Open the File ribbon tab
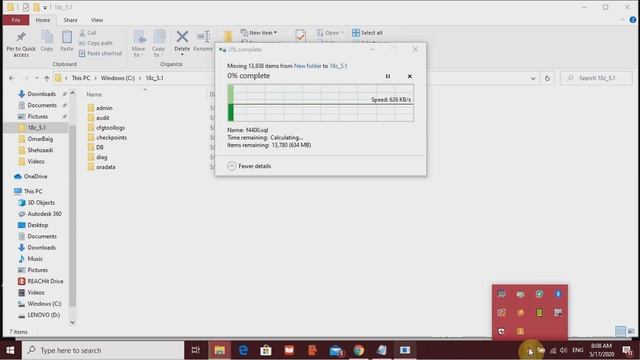640x360 pixels. 16,20
